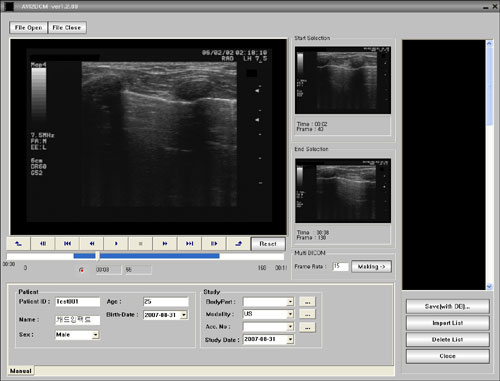
Task: Click the Delete List button
Action: pos(447,339)
